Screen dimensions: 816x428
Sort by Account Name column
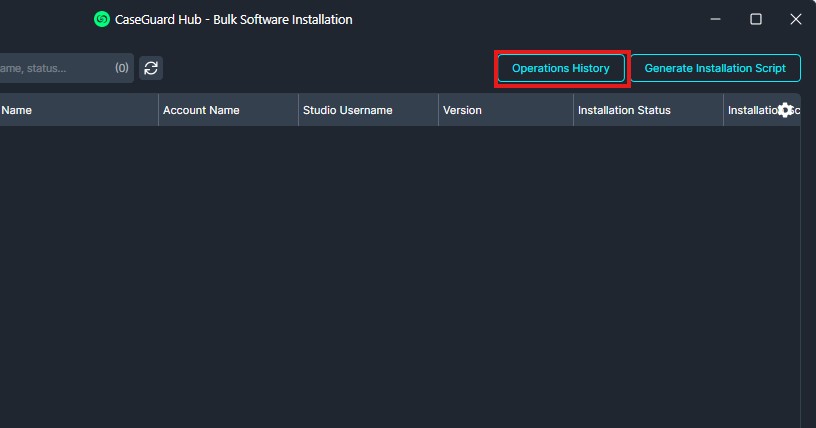pyautogui.click(x=228, y=110)
